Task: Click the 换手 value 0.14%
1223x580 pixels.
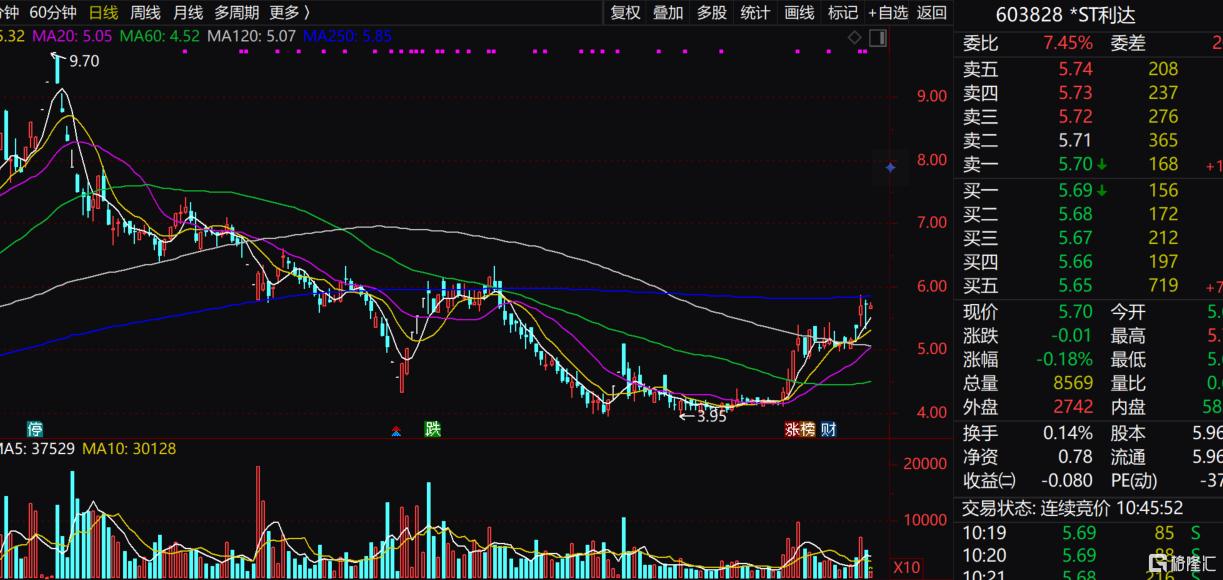Action: click(x=1066, y=433)
